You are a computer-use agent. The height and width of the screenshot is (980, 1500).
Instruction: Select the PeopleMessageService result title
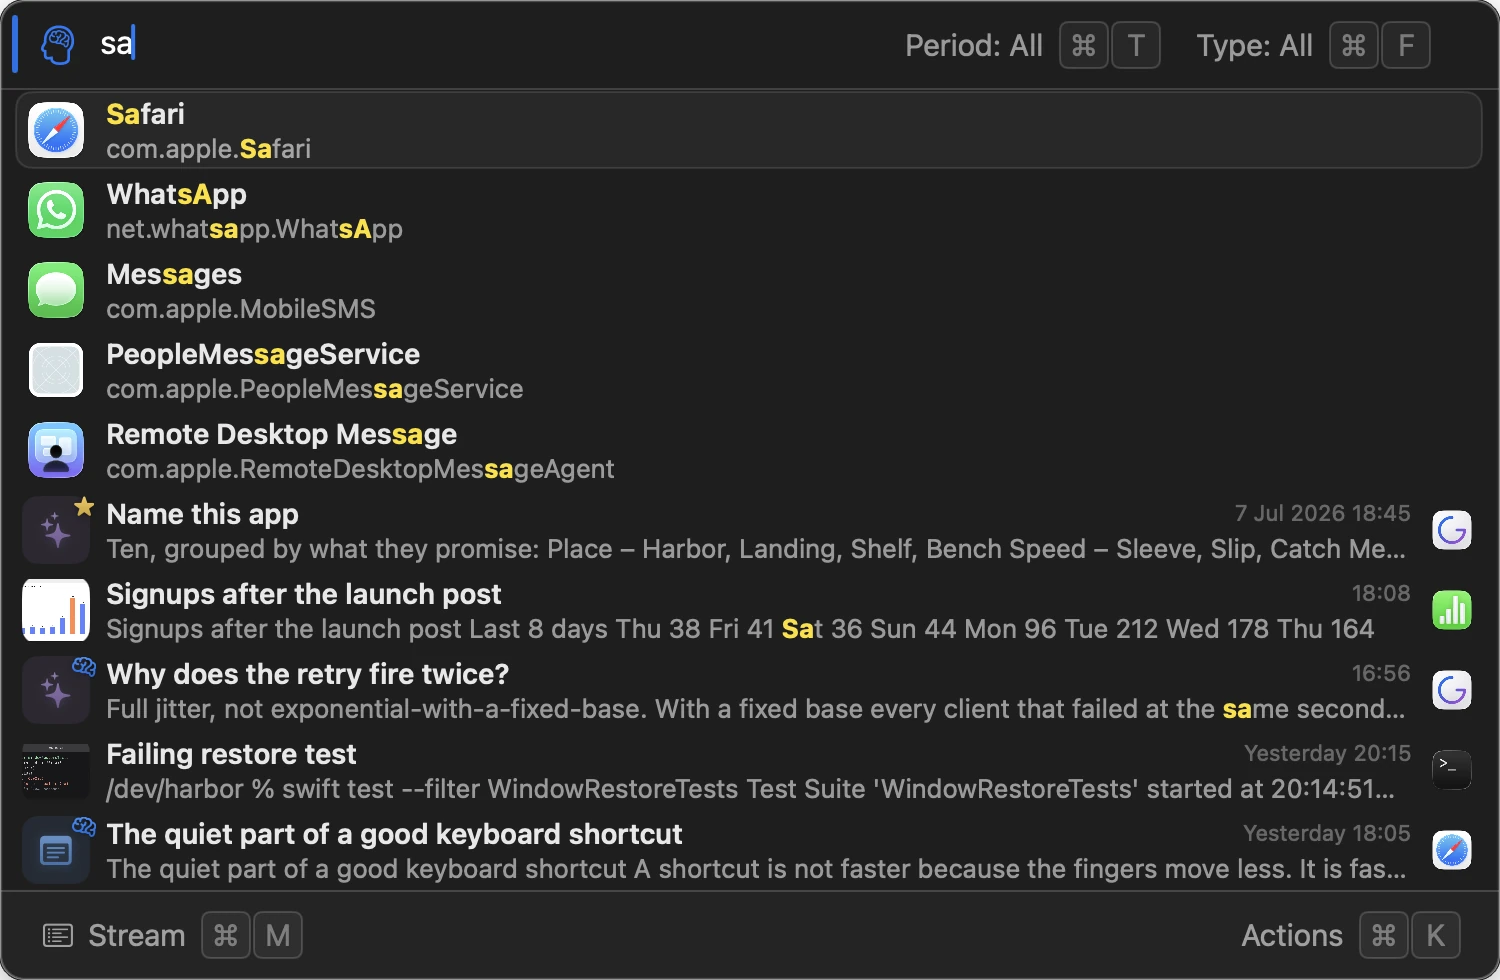point(263,354)
